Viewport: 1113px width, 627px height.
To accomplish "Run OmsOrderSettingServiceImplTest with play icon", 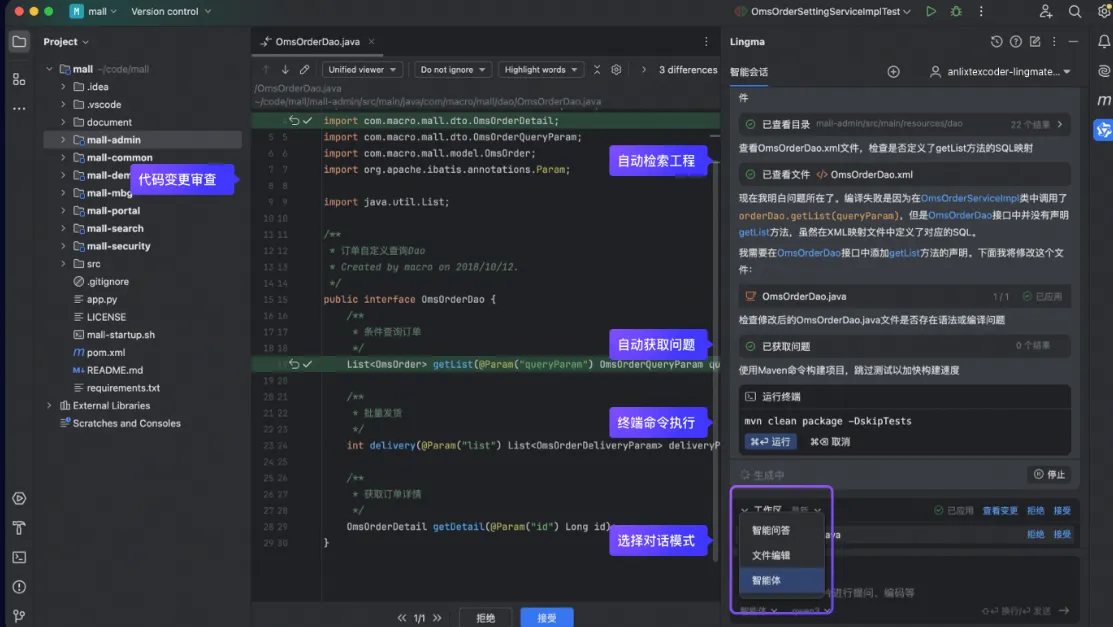I will click(x=931, y=11).
